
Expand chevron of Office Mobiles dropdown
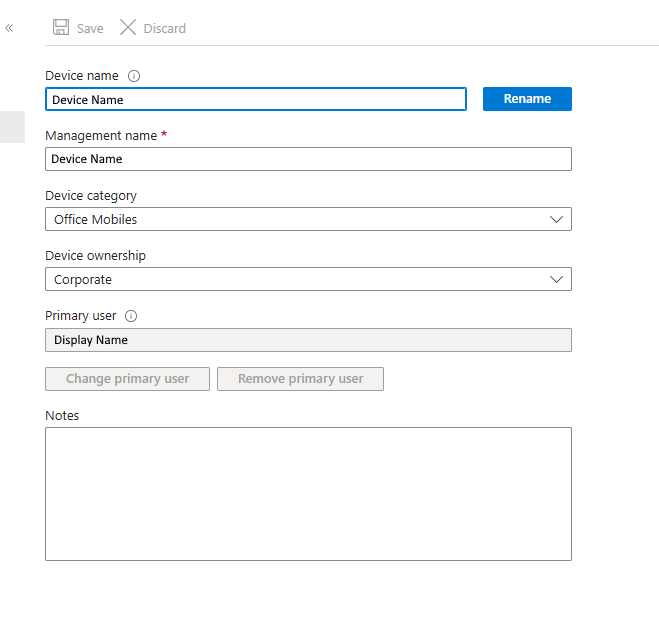556,219
